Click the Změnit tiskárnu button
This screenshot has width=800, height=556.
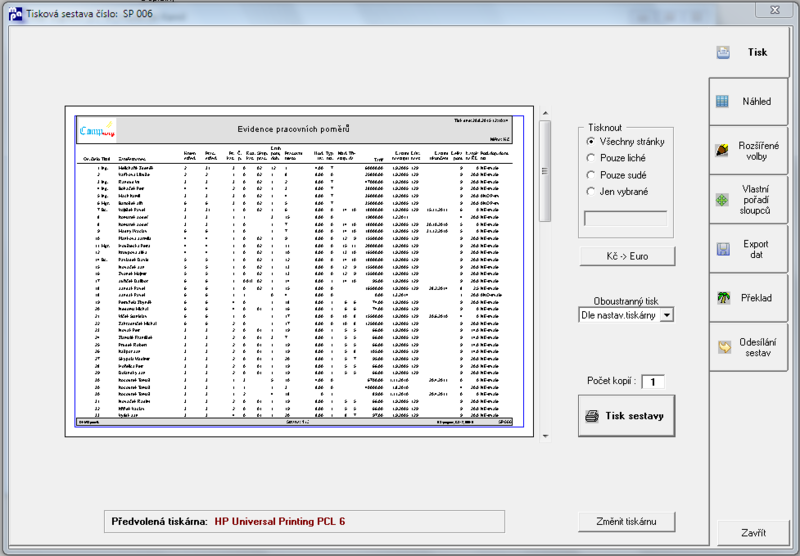627,522
